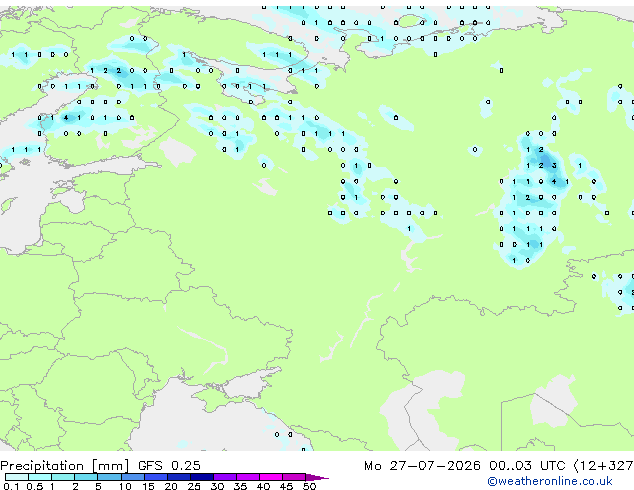This screenshot has width=634, height=490.
Task: Click the '50' legend scale label
Action: tap(309, 486)
